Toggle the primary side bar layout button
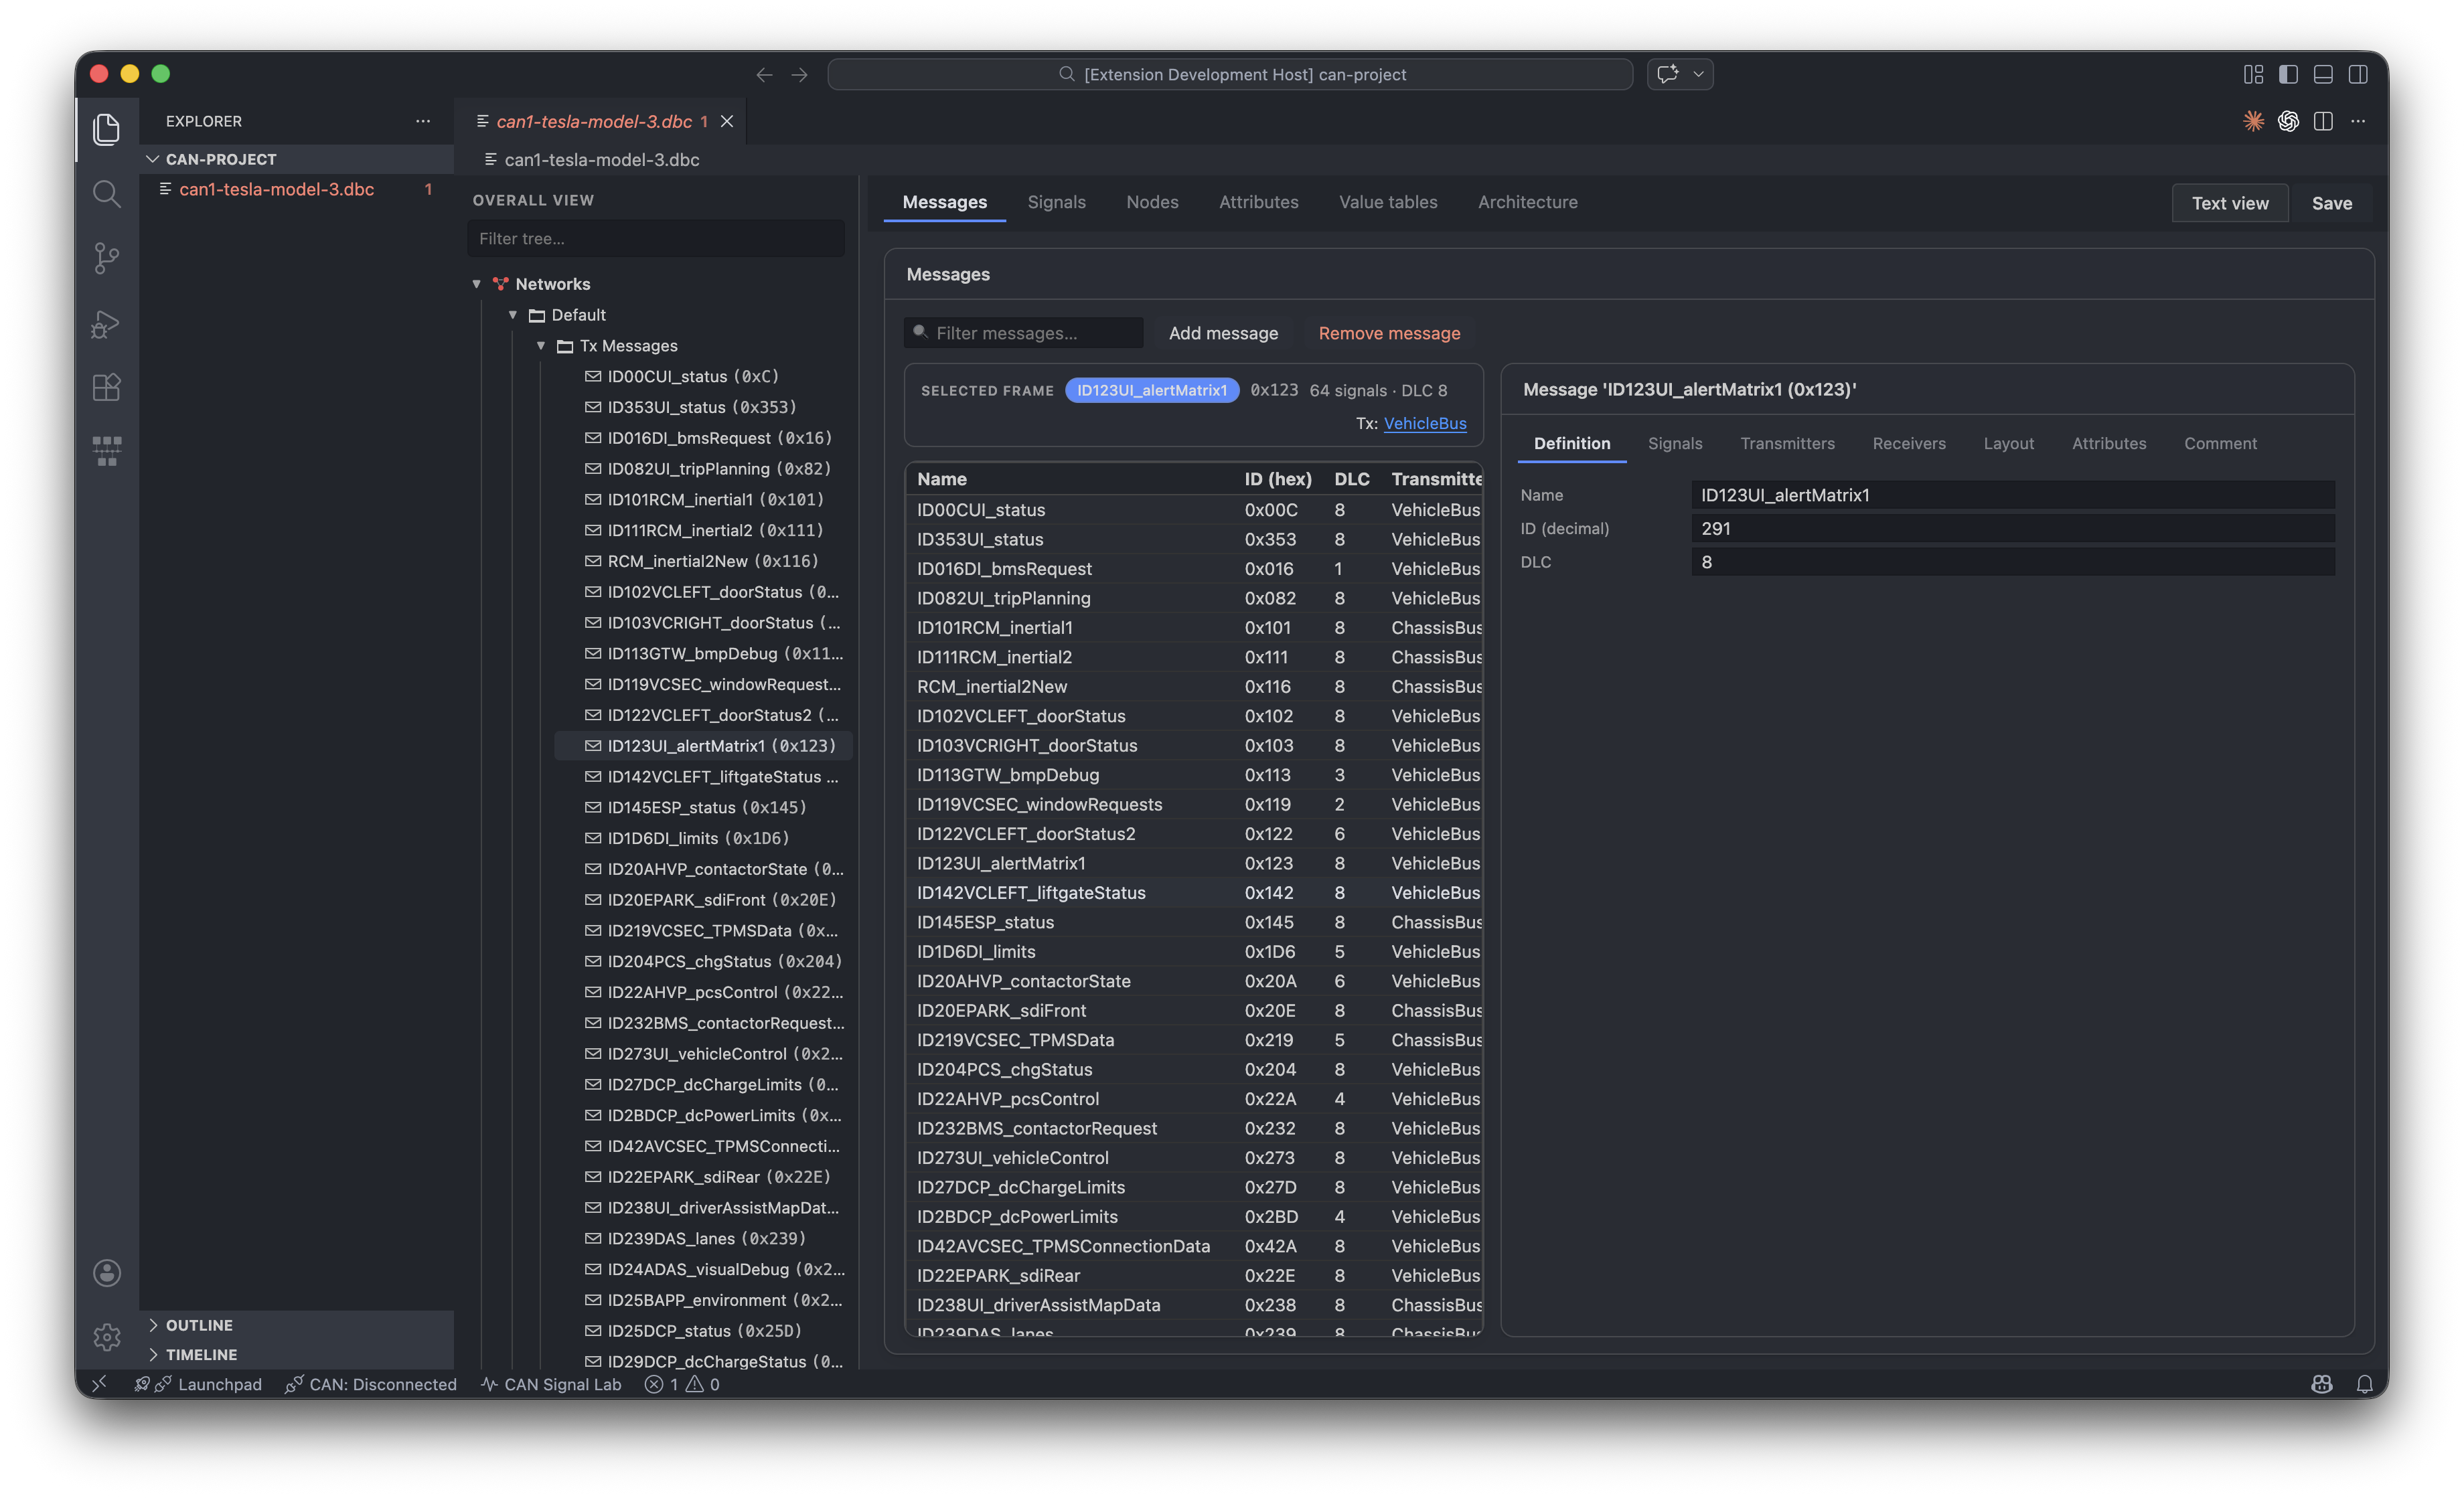The height and width of the screenshot is (1498, 2464). [2288, 74]
